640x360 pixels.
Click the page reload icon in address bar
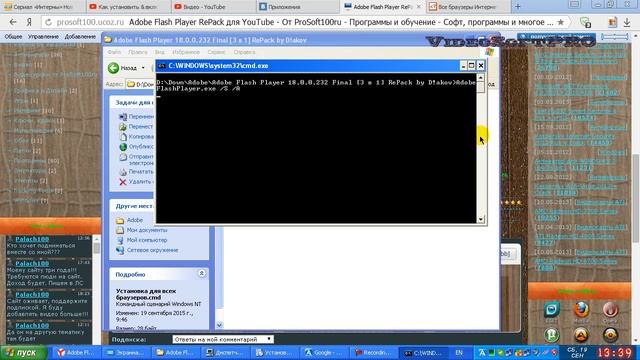[x=48, y=22]
